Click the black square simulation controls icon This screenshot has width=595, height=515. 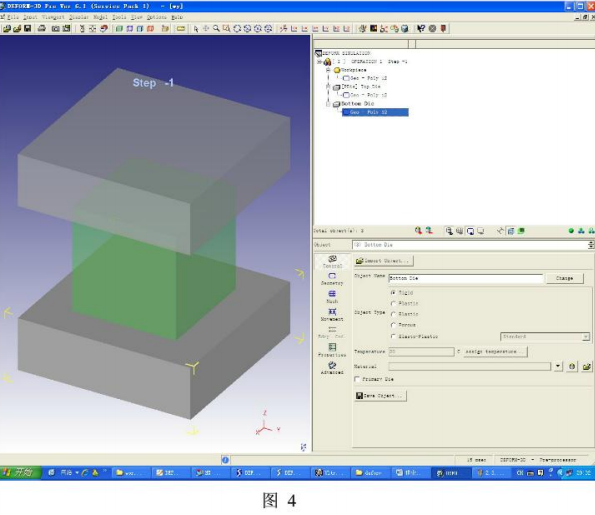pyautogui.click(x=373, y=28)
